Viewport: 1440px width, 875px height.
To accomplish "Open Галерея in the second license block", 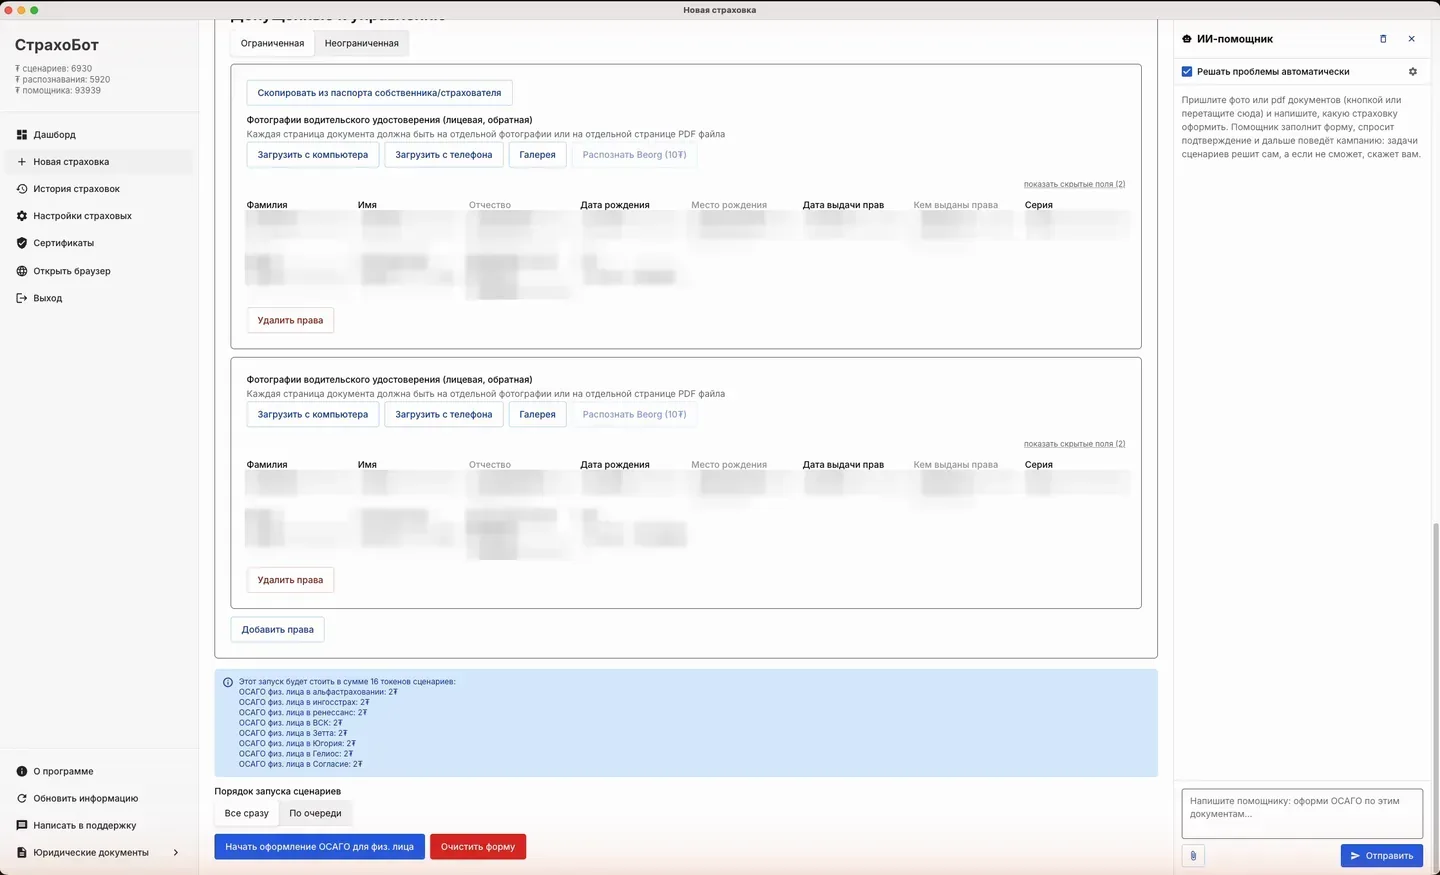I will [x=537, y=414].
